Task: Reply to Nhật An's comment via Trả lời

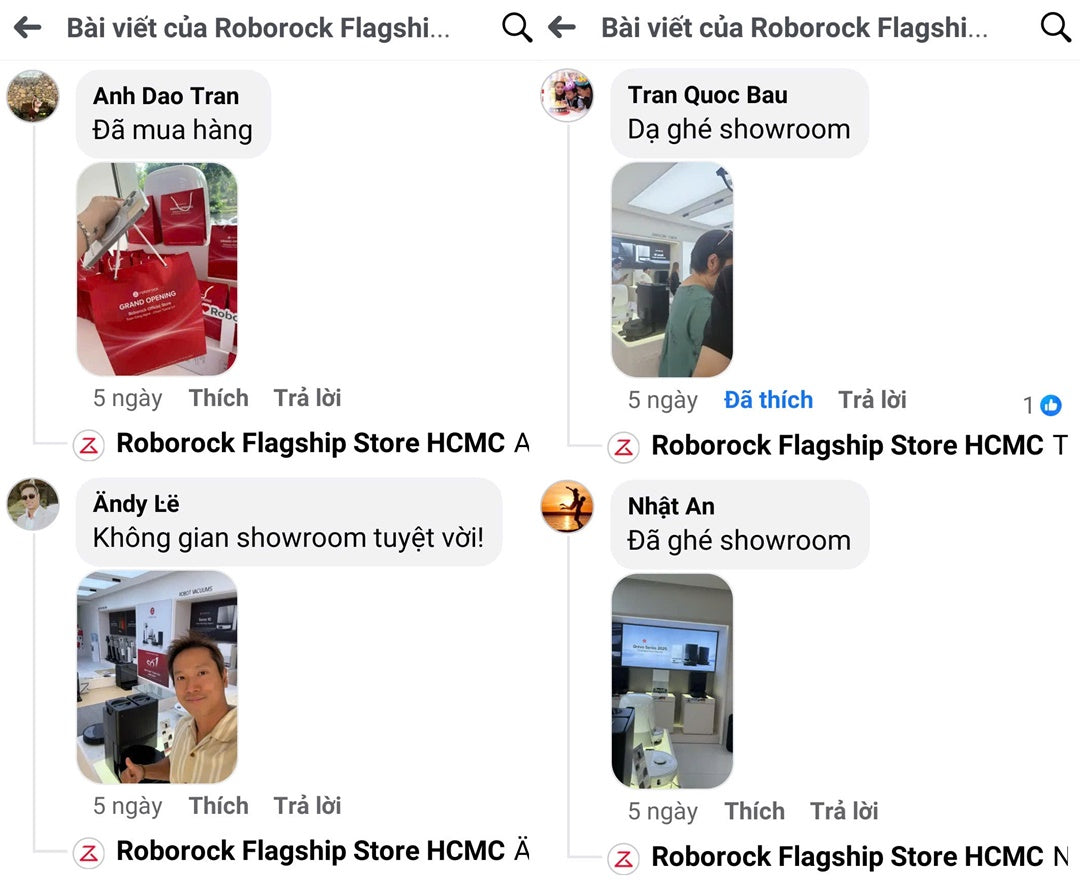Action: [844, 811]
